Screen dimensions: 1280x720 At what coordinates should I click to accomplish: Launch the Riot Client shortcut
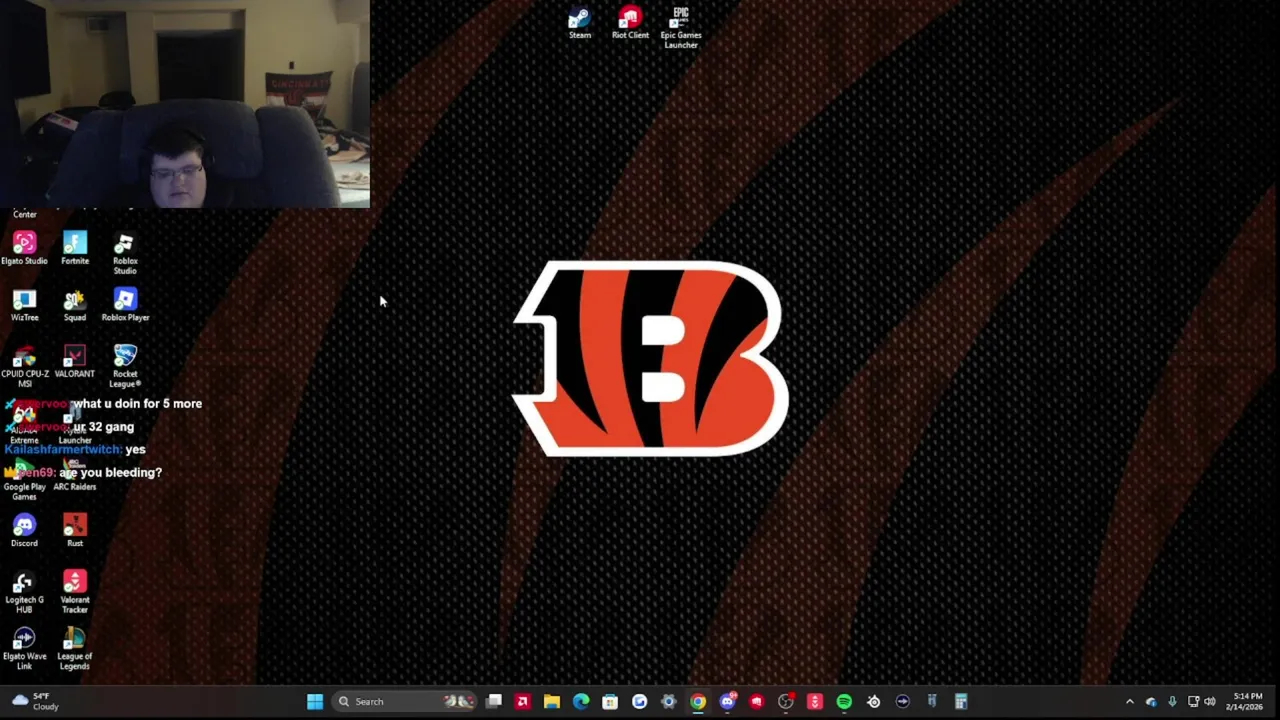(630, 23)
